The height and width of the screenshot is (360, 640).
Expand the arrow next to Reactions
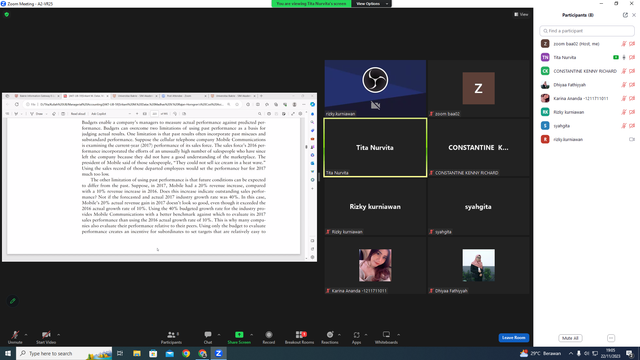339,335
